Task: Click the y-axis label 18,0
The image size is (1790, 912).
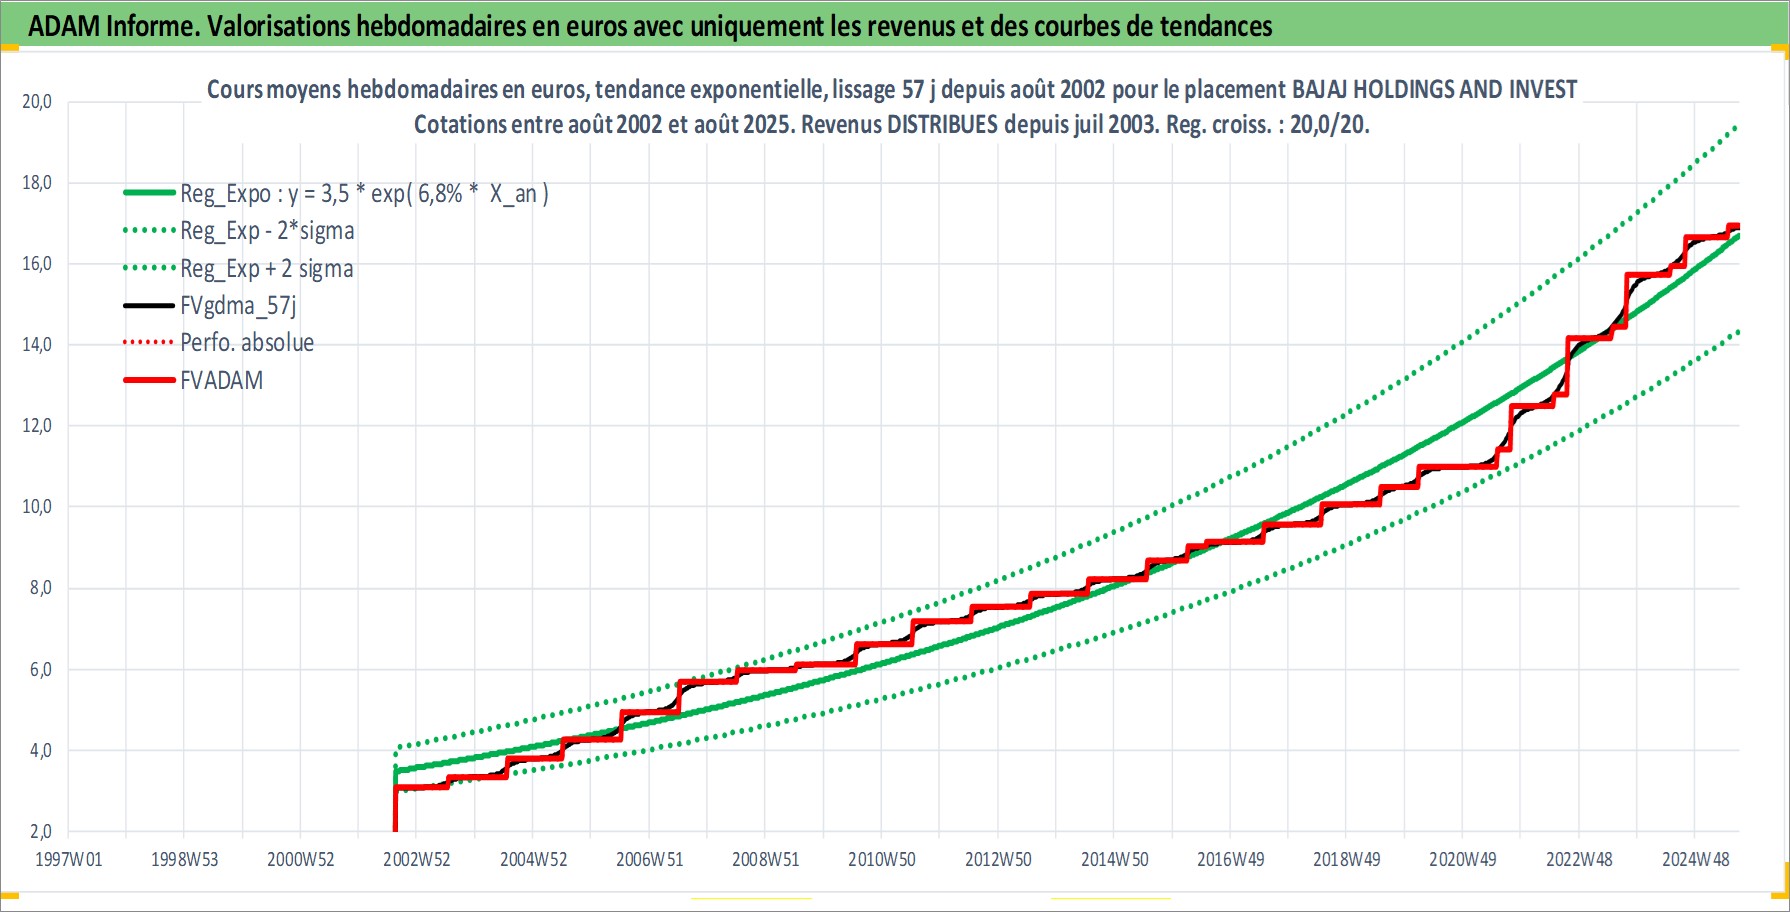Action: tap(37, 183)
